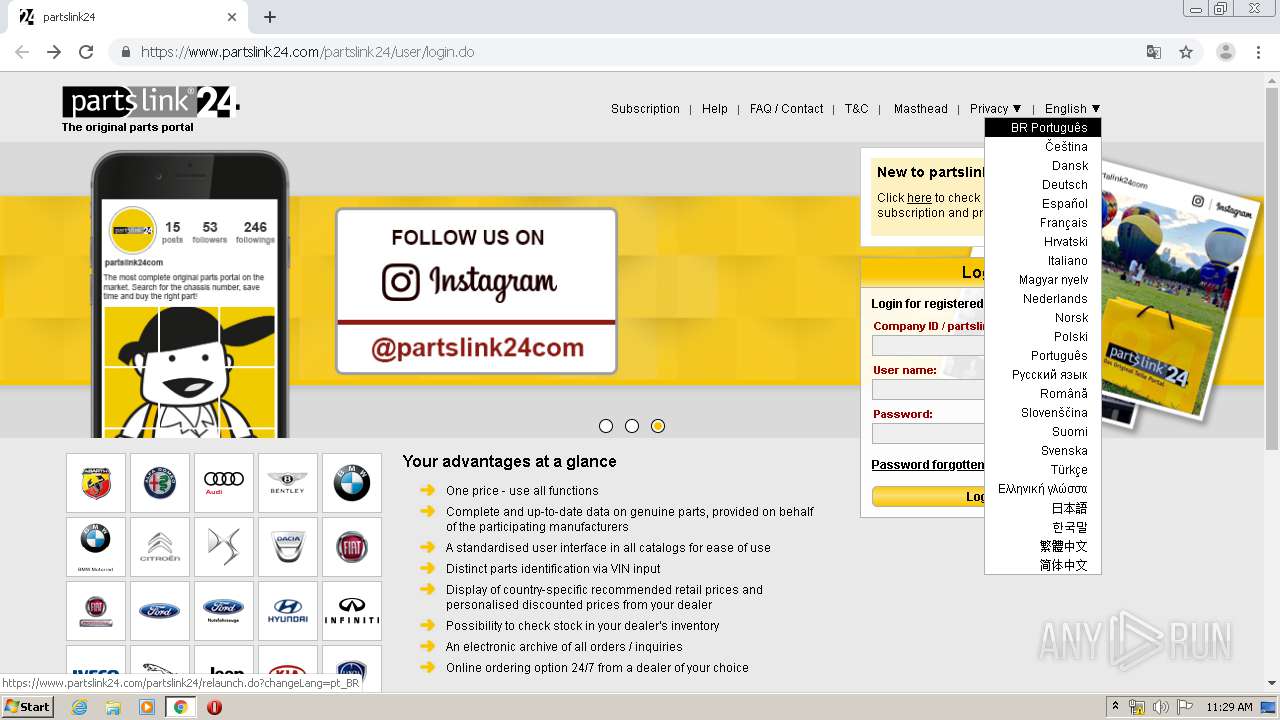Open the Opera icon in taskbar
Screen dimensions: 1280x720
pyautogui.click(x=214, y=707)
